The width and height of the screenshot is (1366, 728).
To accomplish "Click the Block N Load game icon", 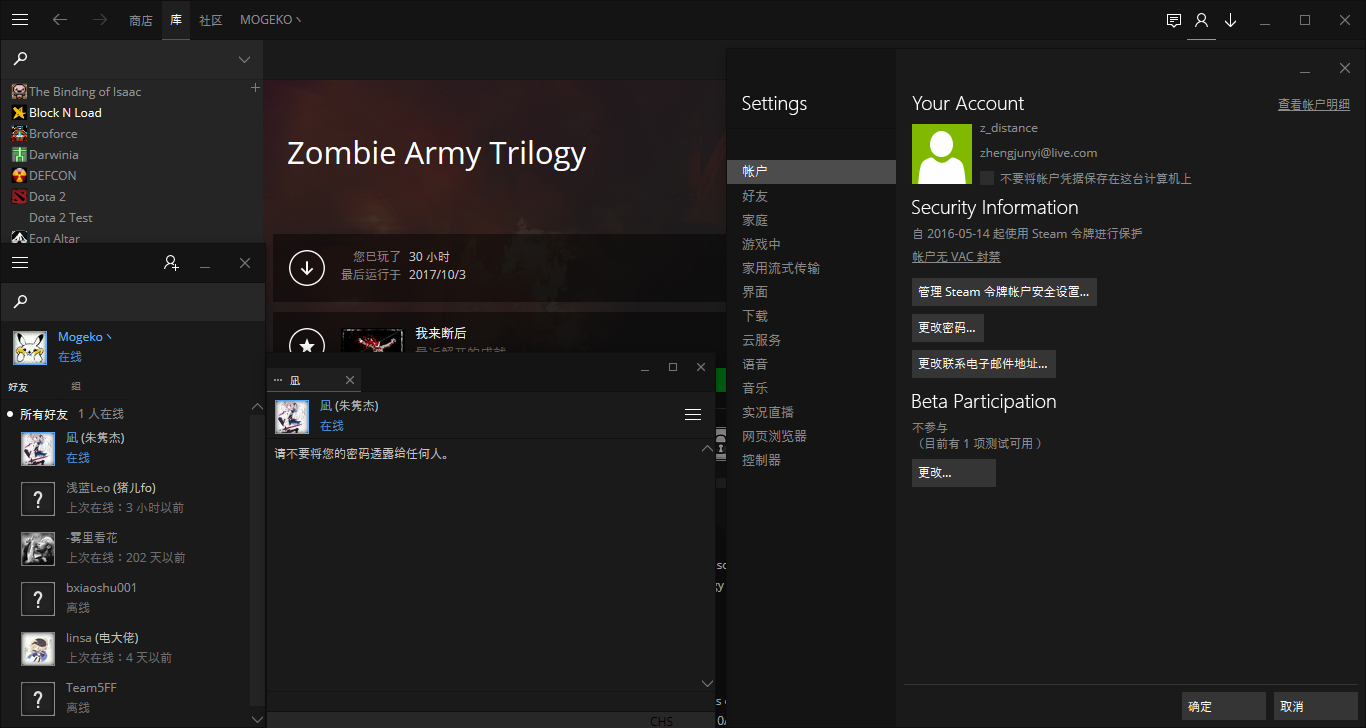I will coord(19,113).
